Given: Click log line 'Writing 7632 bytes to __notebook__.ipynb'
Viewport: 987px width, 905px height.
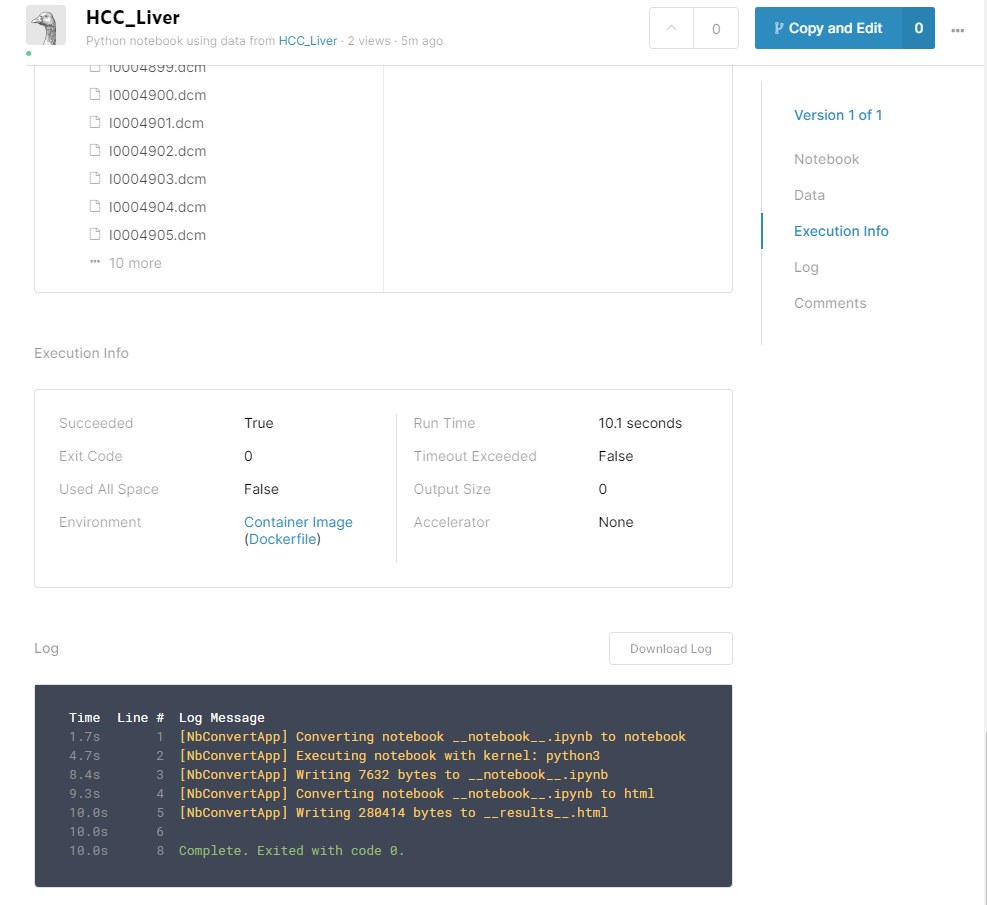Looking at the screenshot, I should point(393,775).
